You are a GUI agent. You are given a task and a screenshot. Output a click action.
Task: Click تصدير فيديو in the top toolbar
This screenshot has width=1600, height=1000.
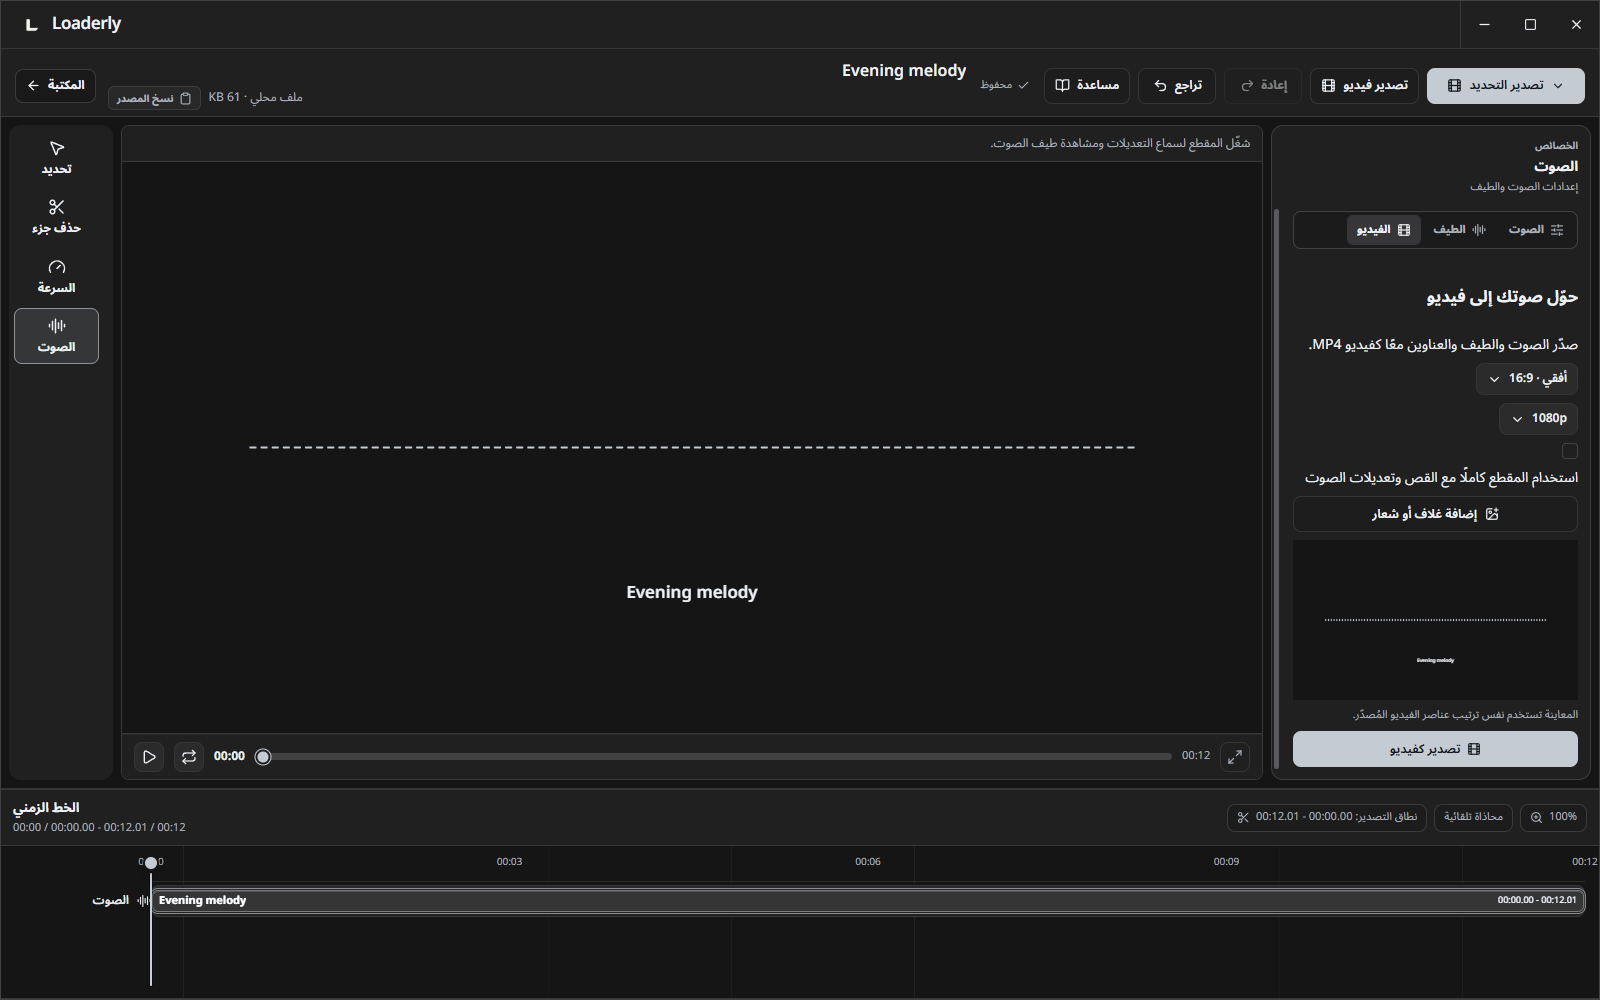point(1364,85)
